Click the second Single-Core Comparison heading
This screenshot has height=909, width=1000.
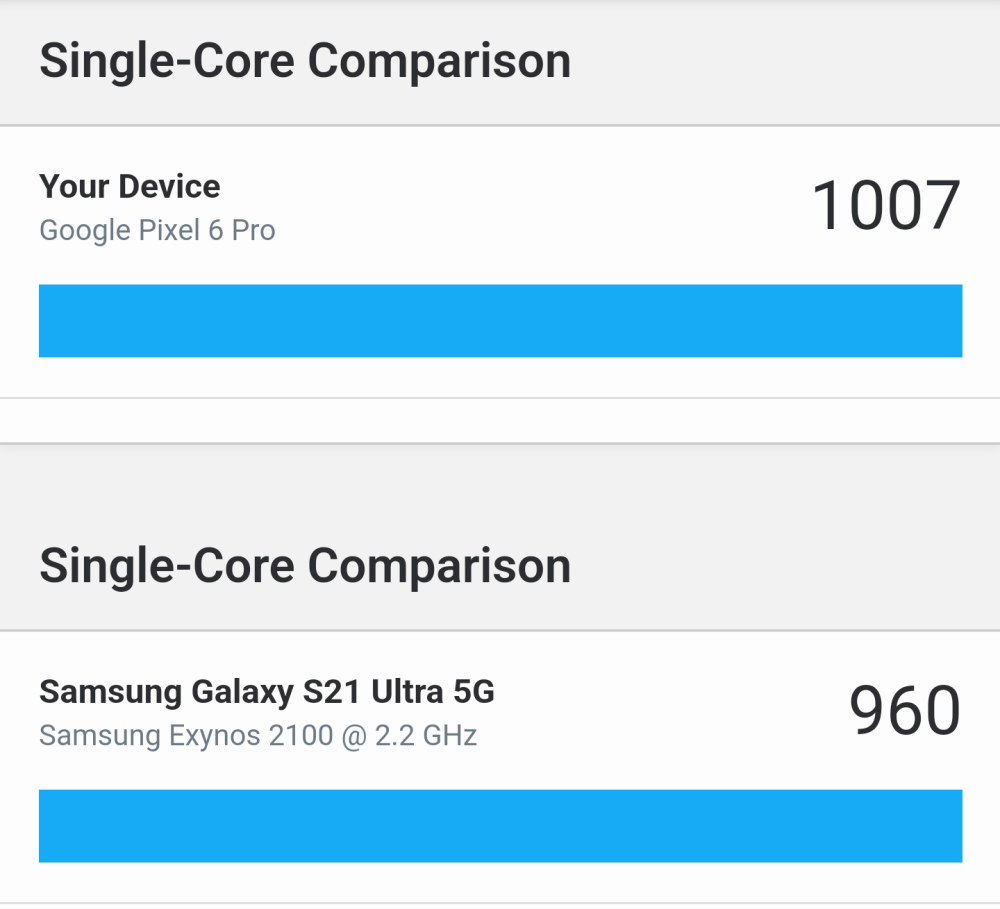click(x=305, y=567)
